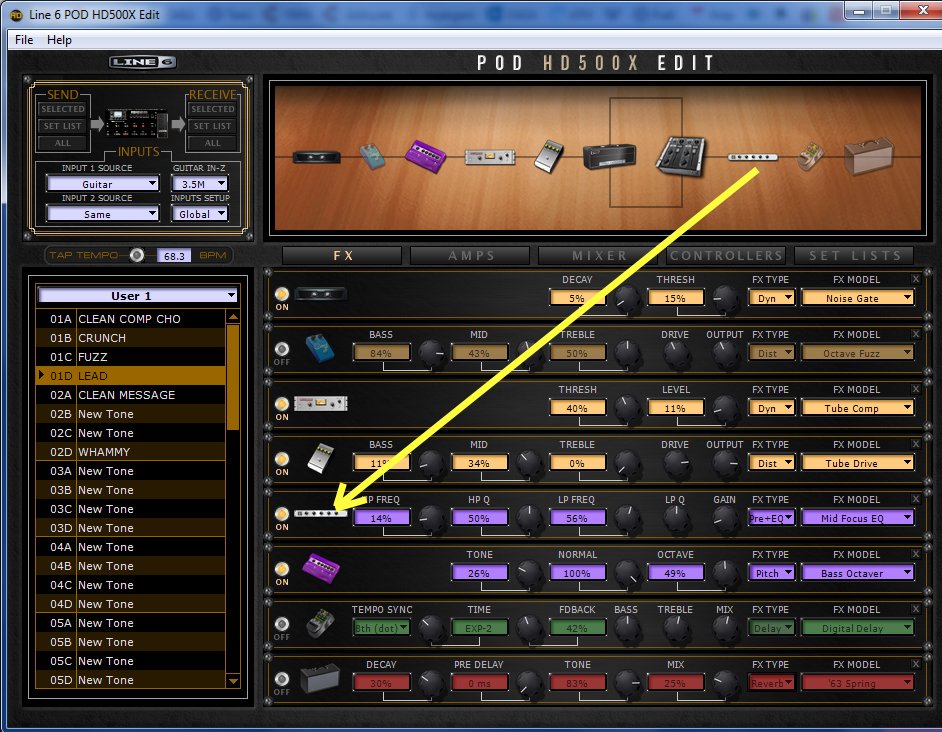This screenshot has height=732, width=942.
Task: Open the User 1 set list dropdown
Action: 138,295
